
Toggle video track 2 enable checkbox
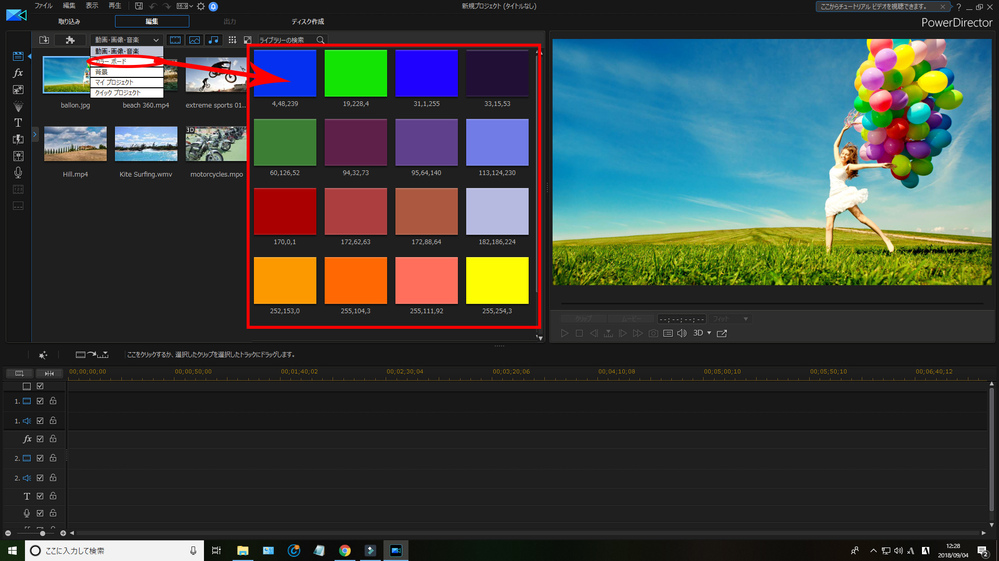click(40, 458)
